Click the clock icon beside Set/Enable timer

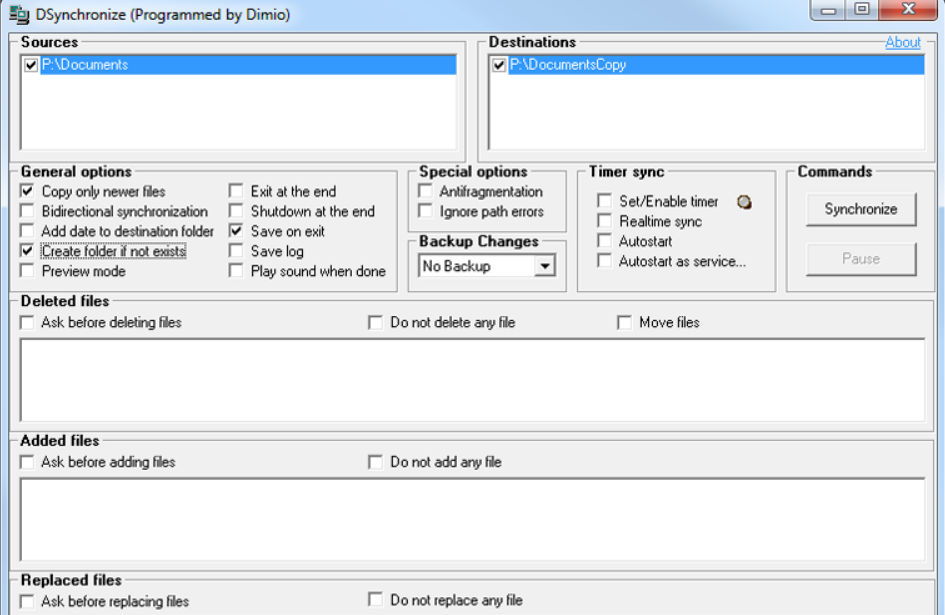[x=744, y=200]
